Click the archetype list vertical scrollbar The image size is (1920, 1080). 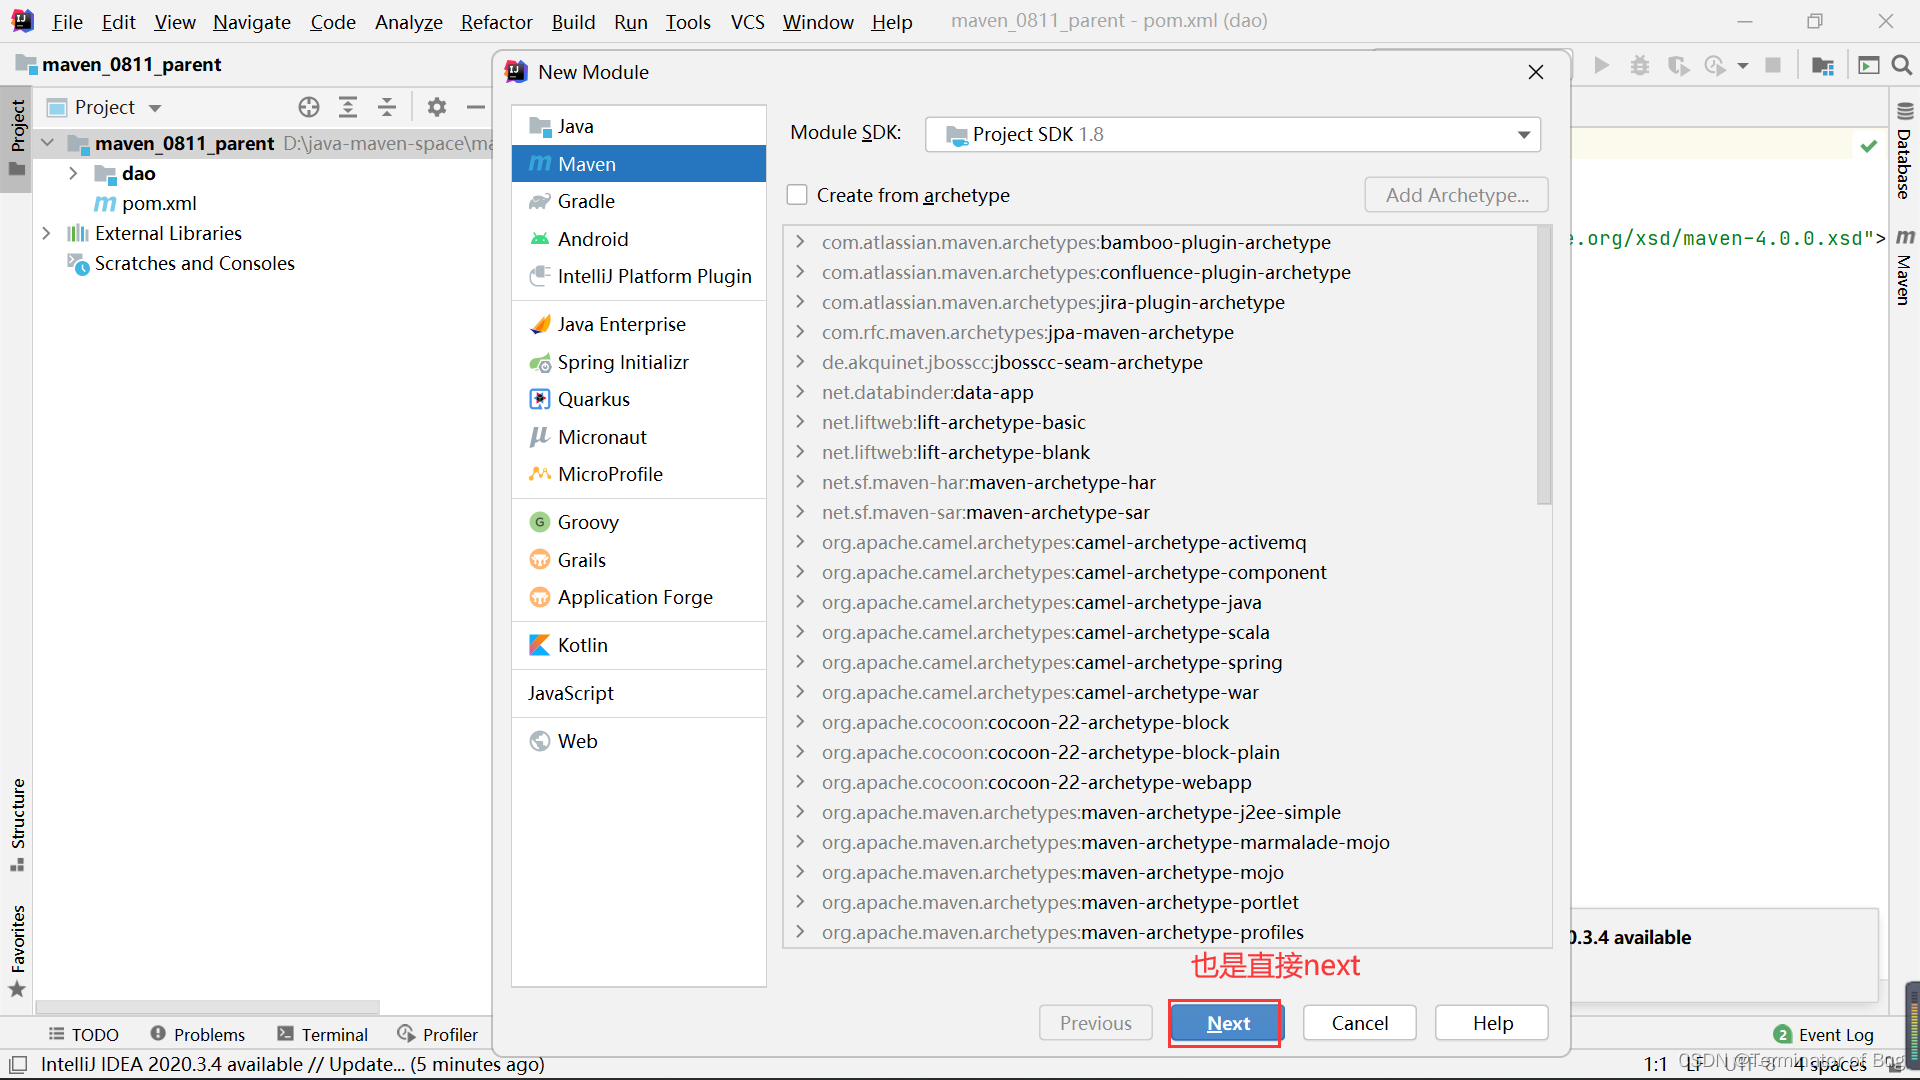[1544, 367]
